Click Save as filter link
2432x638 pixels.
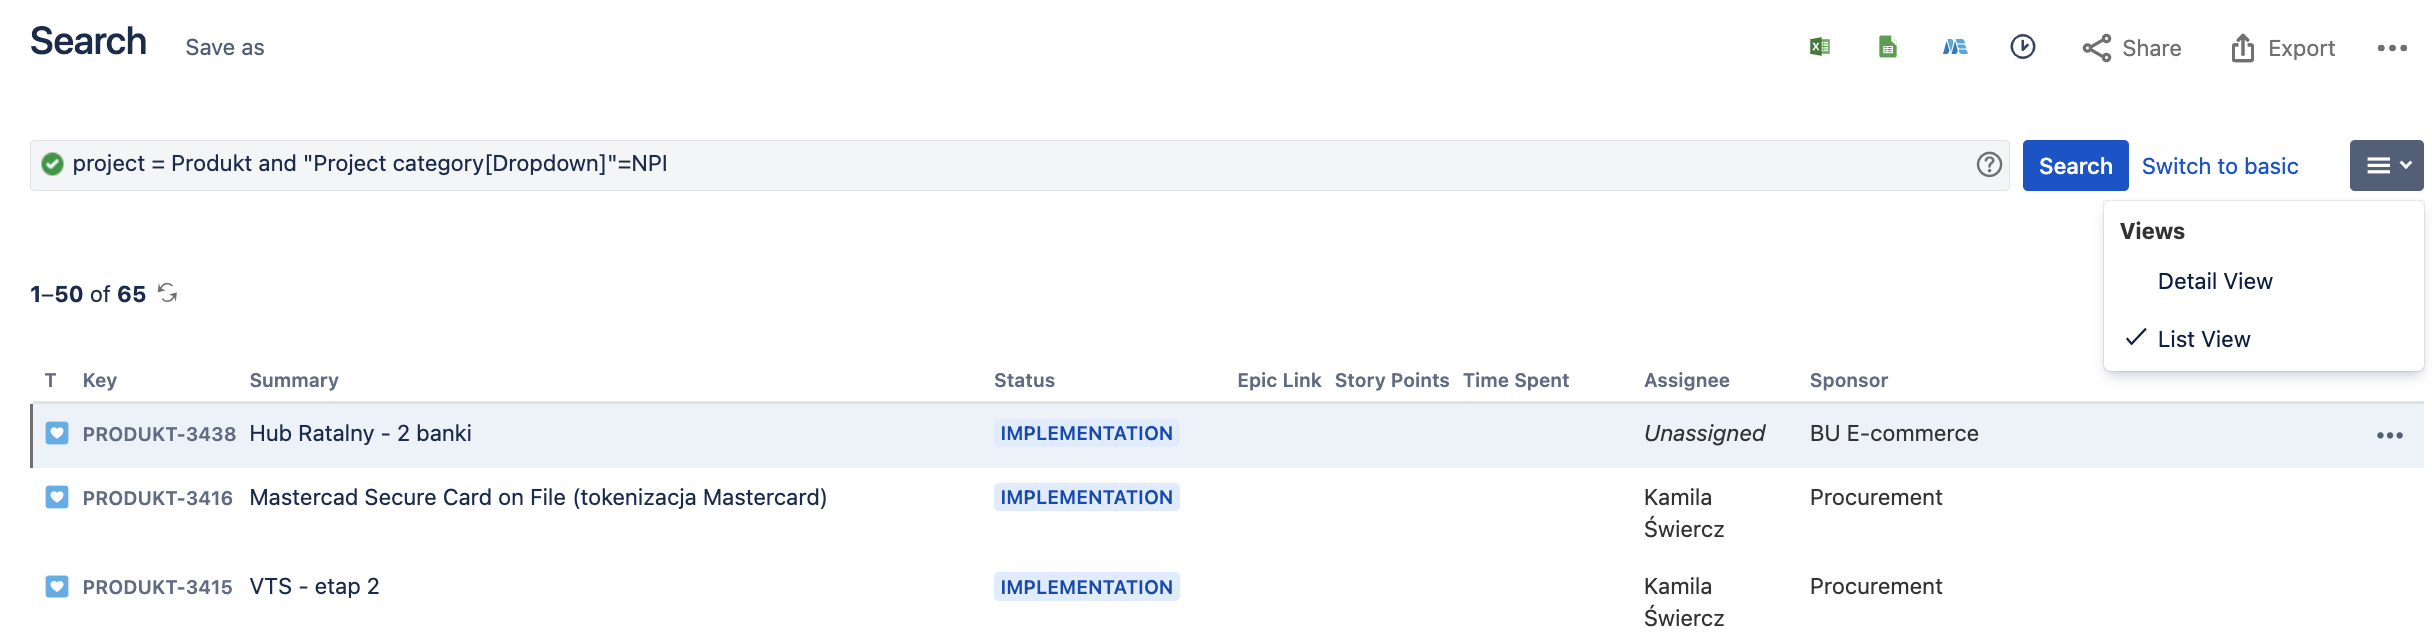coord(225,48)
